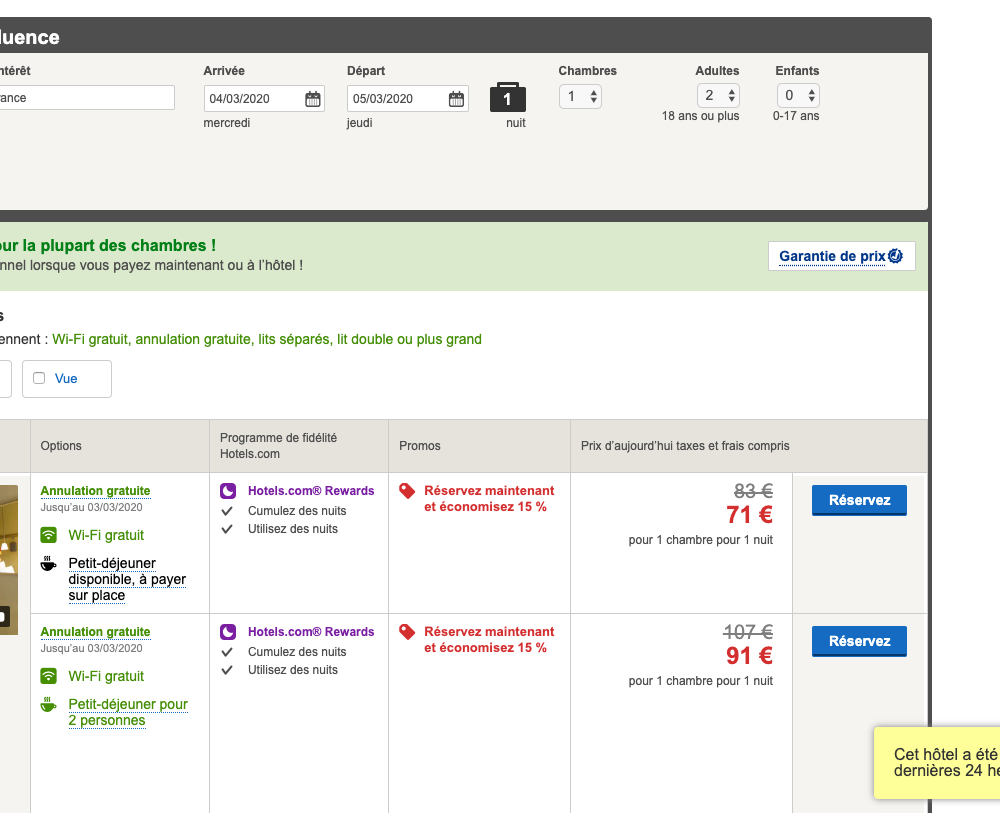This screenshot has width=1000, height=813.
Task: Click the Arrivée date input field
Action: (254, 99)
